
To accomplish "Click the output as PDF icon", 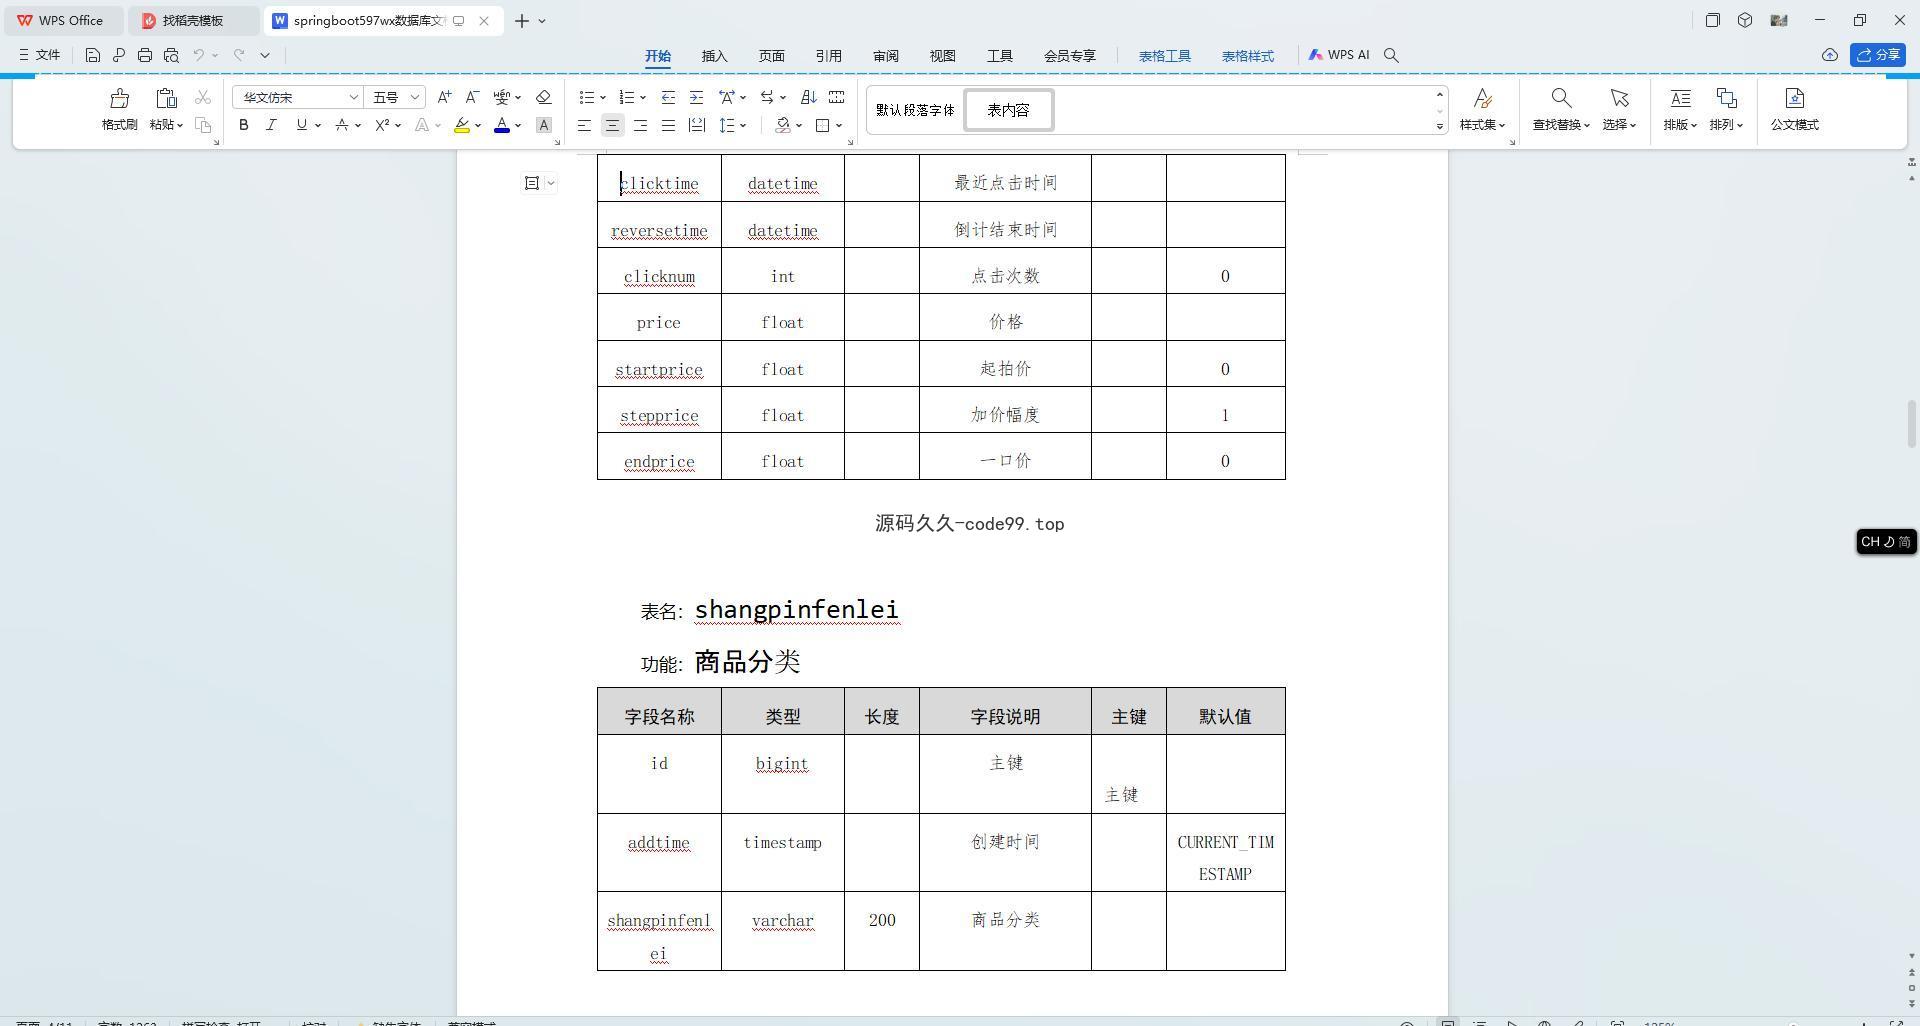I will [118, 55].
